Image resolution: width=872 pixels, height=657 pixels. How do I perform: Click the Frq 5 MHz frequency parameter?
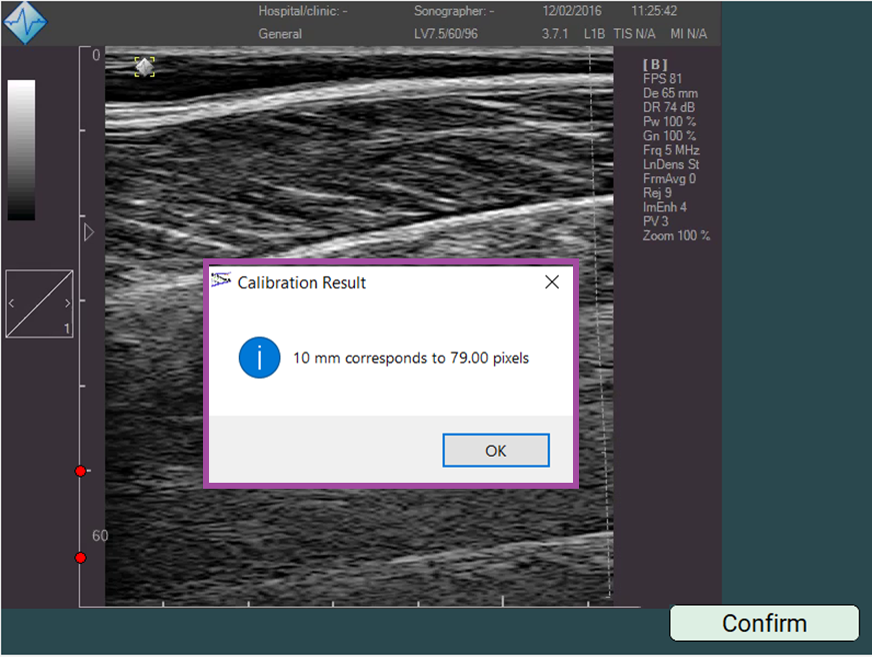pyautogui.click(x=670, y=150)
